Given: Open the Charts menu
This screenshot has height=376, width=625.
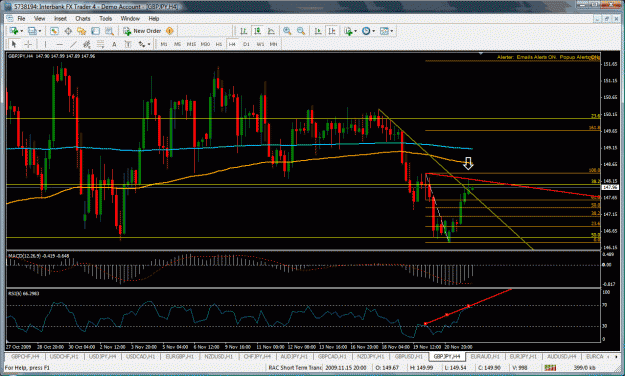Looking at the screenshot, I should [x=83, y=18].
